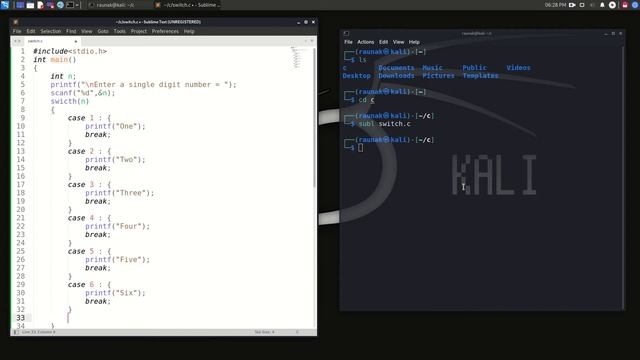Click the Sublime Text window title icon

(x=16, y=22)
